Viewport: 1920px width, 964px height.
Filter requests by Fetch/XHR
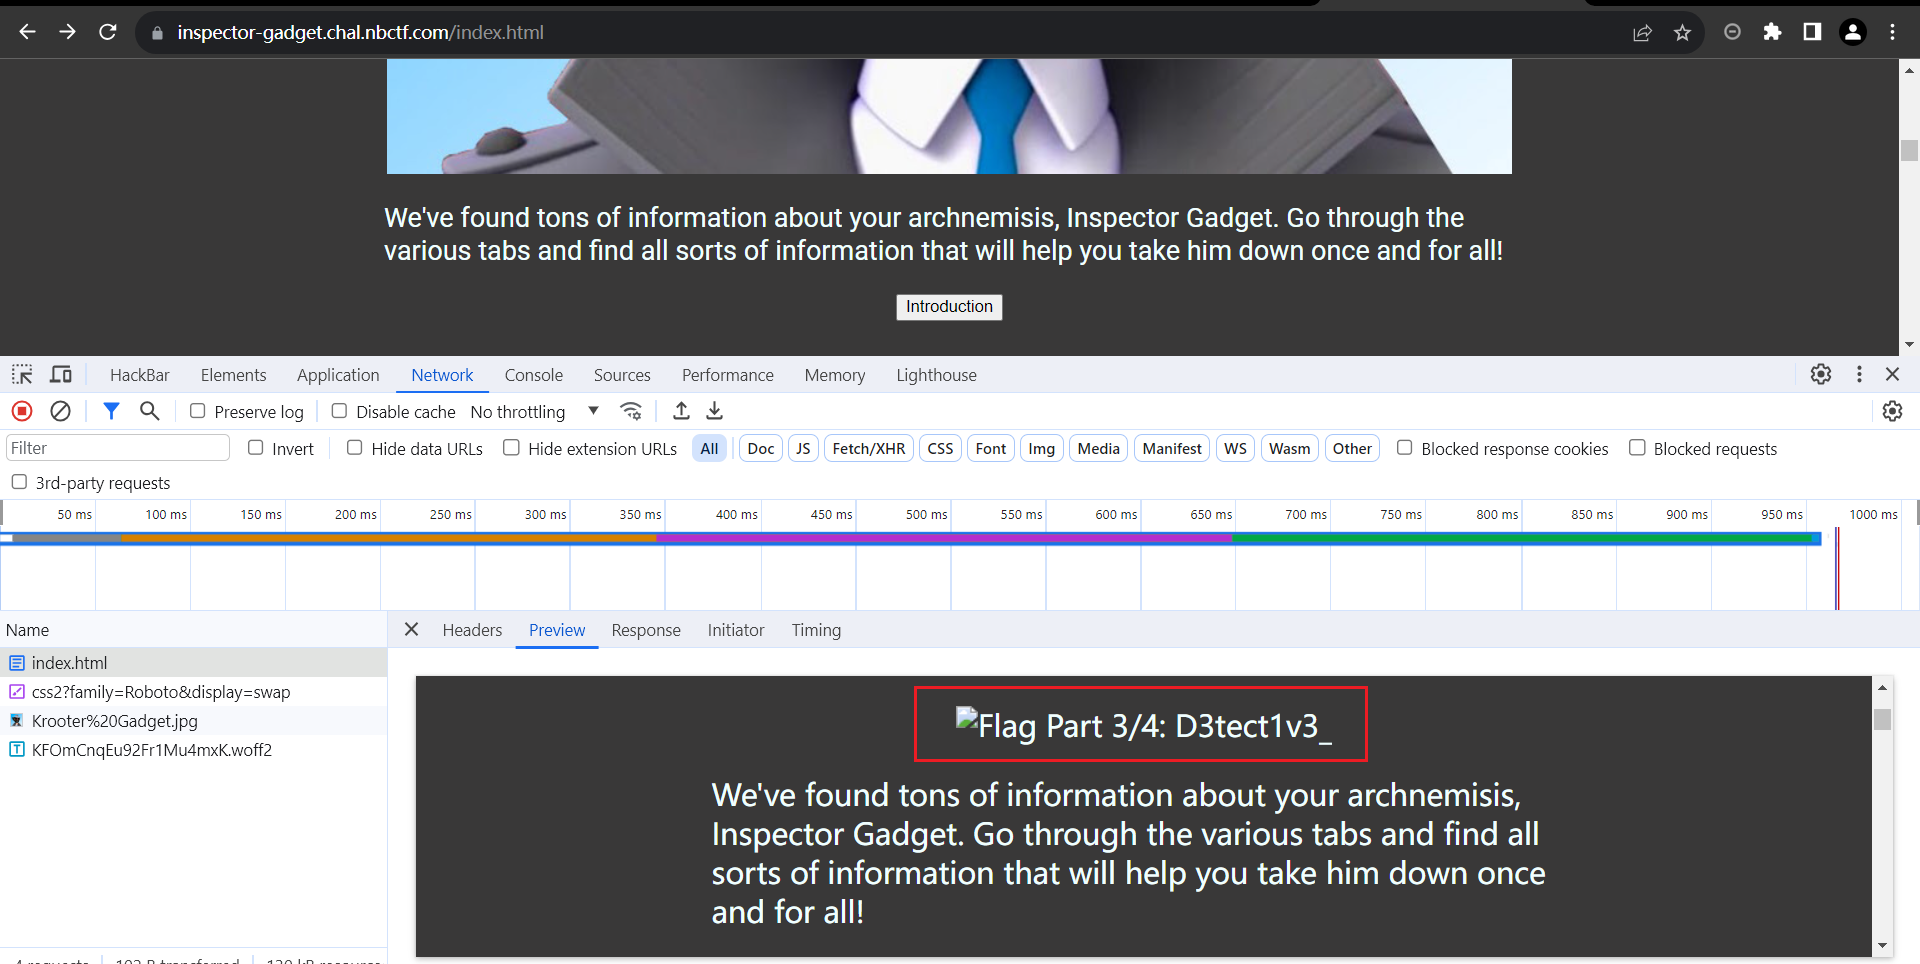pos(868,448)
